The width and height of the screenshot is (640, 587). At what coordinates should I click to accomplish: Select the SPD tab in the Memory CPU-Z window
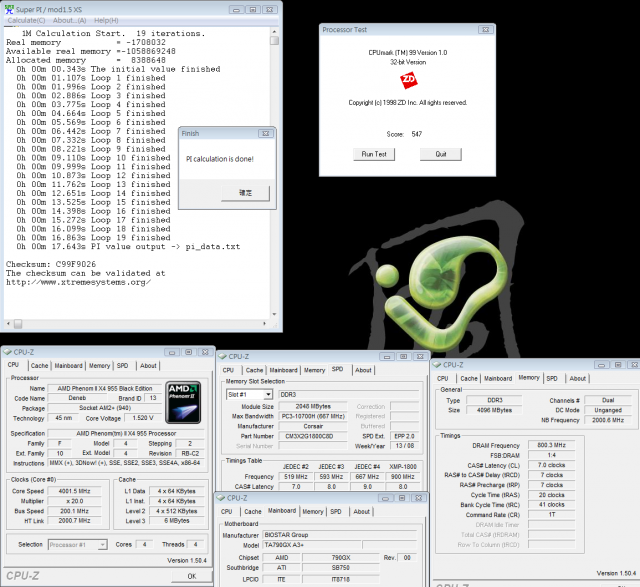(x=552, y=378)
